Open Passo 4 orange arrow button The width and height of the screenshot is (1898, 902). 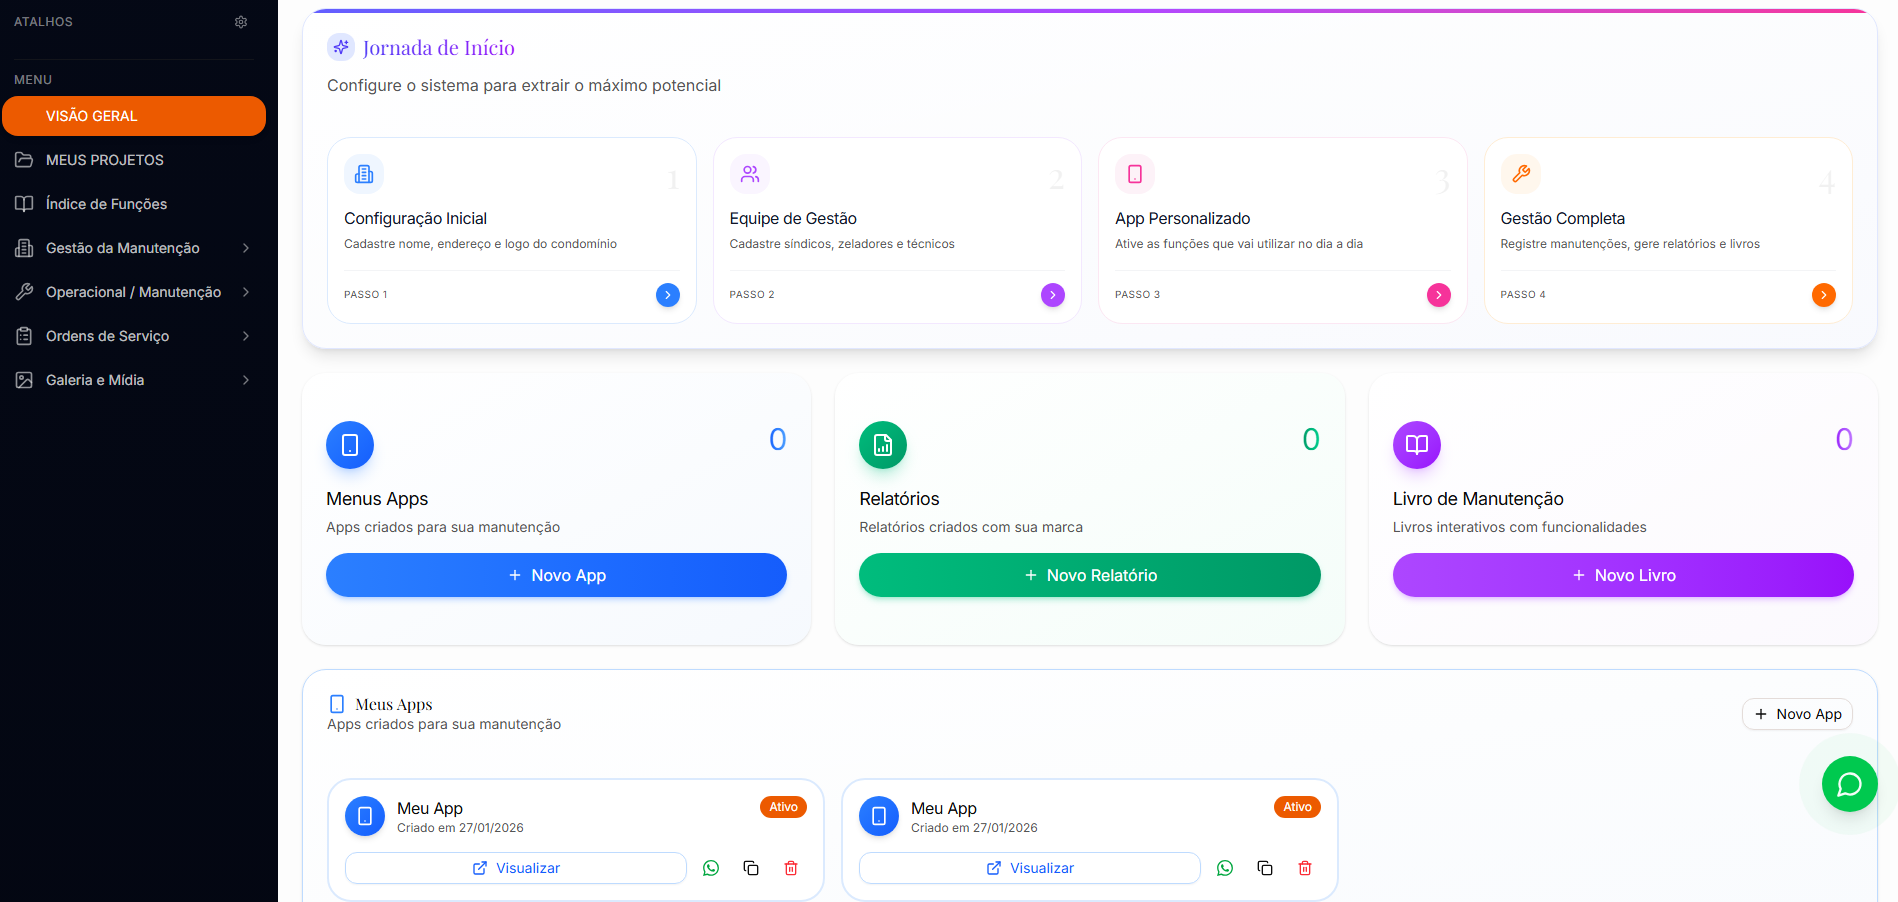click(1824, 295)
